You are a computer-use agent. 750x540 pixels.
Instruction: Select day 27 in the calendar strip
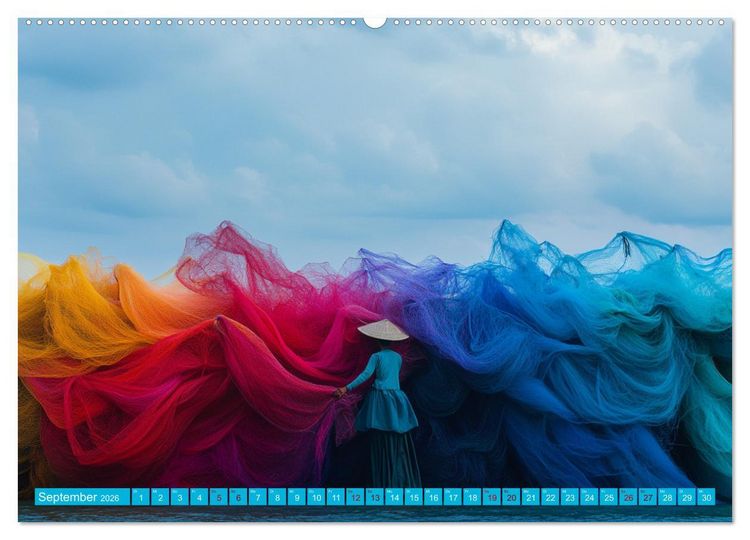pyautogui.click(x=647, y=497)
